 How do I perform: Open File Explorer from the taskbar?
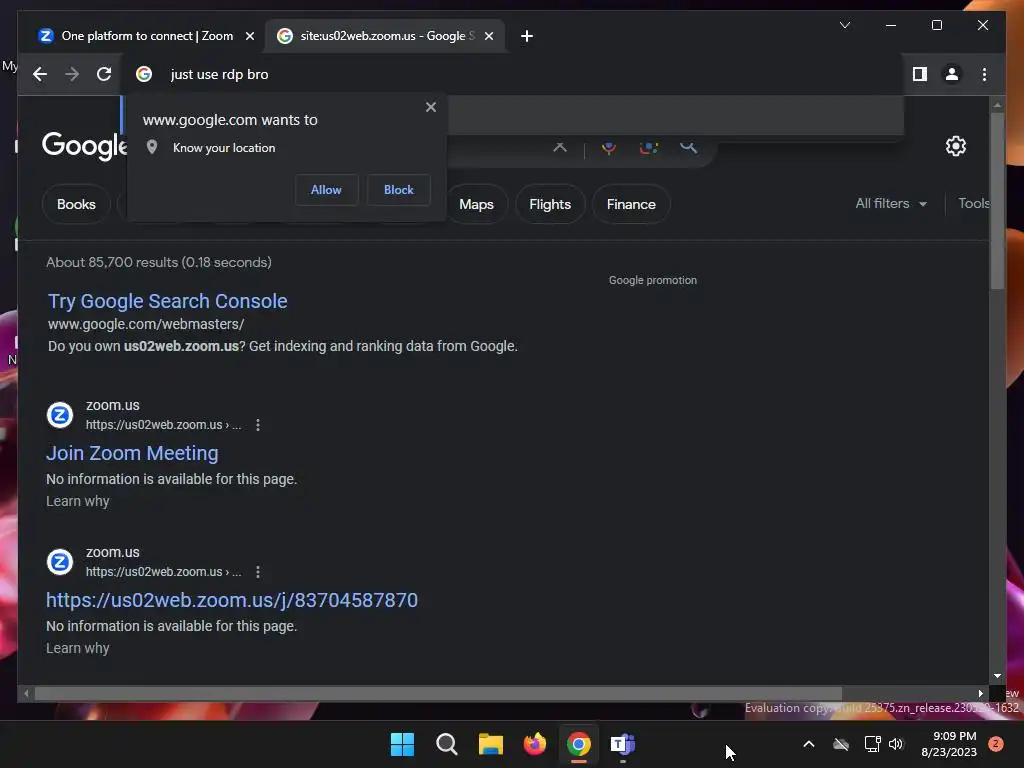[x=490, y=744]
